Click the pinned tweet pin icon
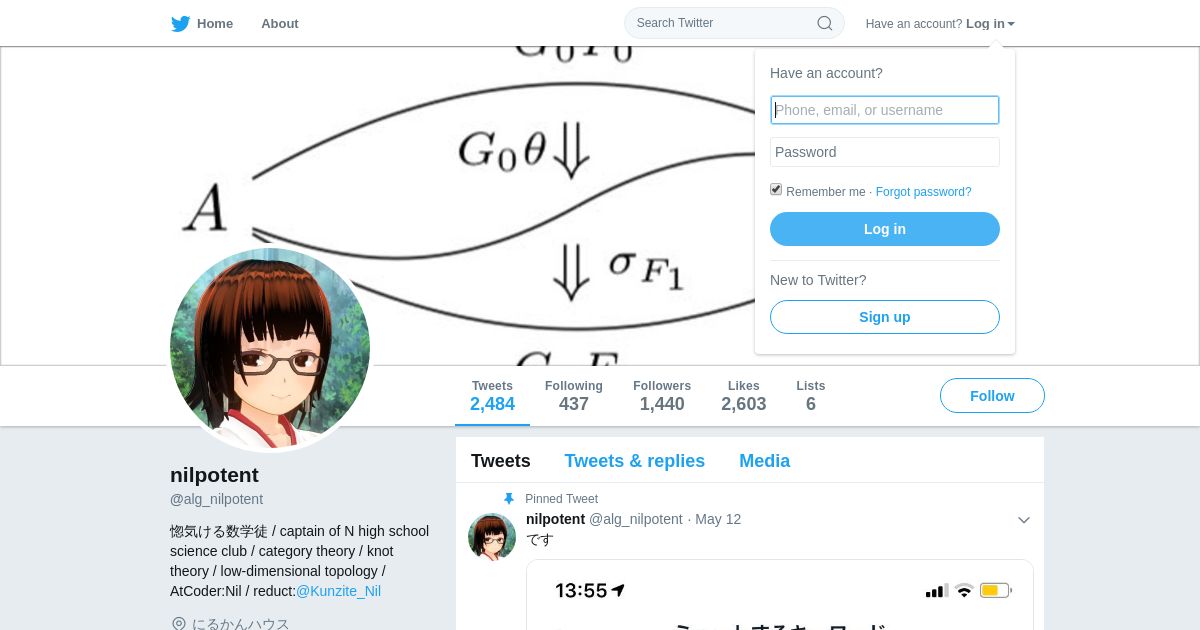This screenshot has width=1200, height=630. coord(509,499)
